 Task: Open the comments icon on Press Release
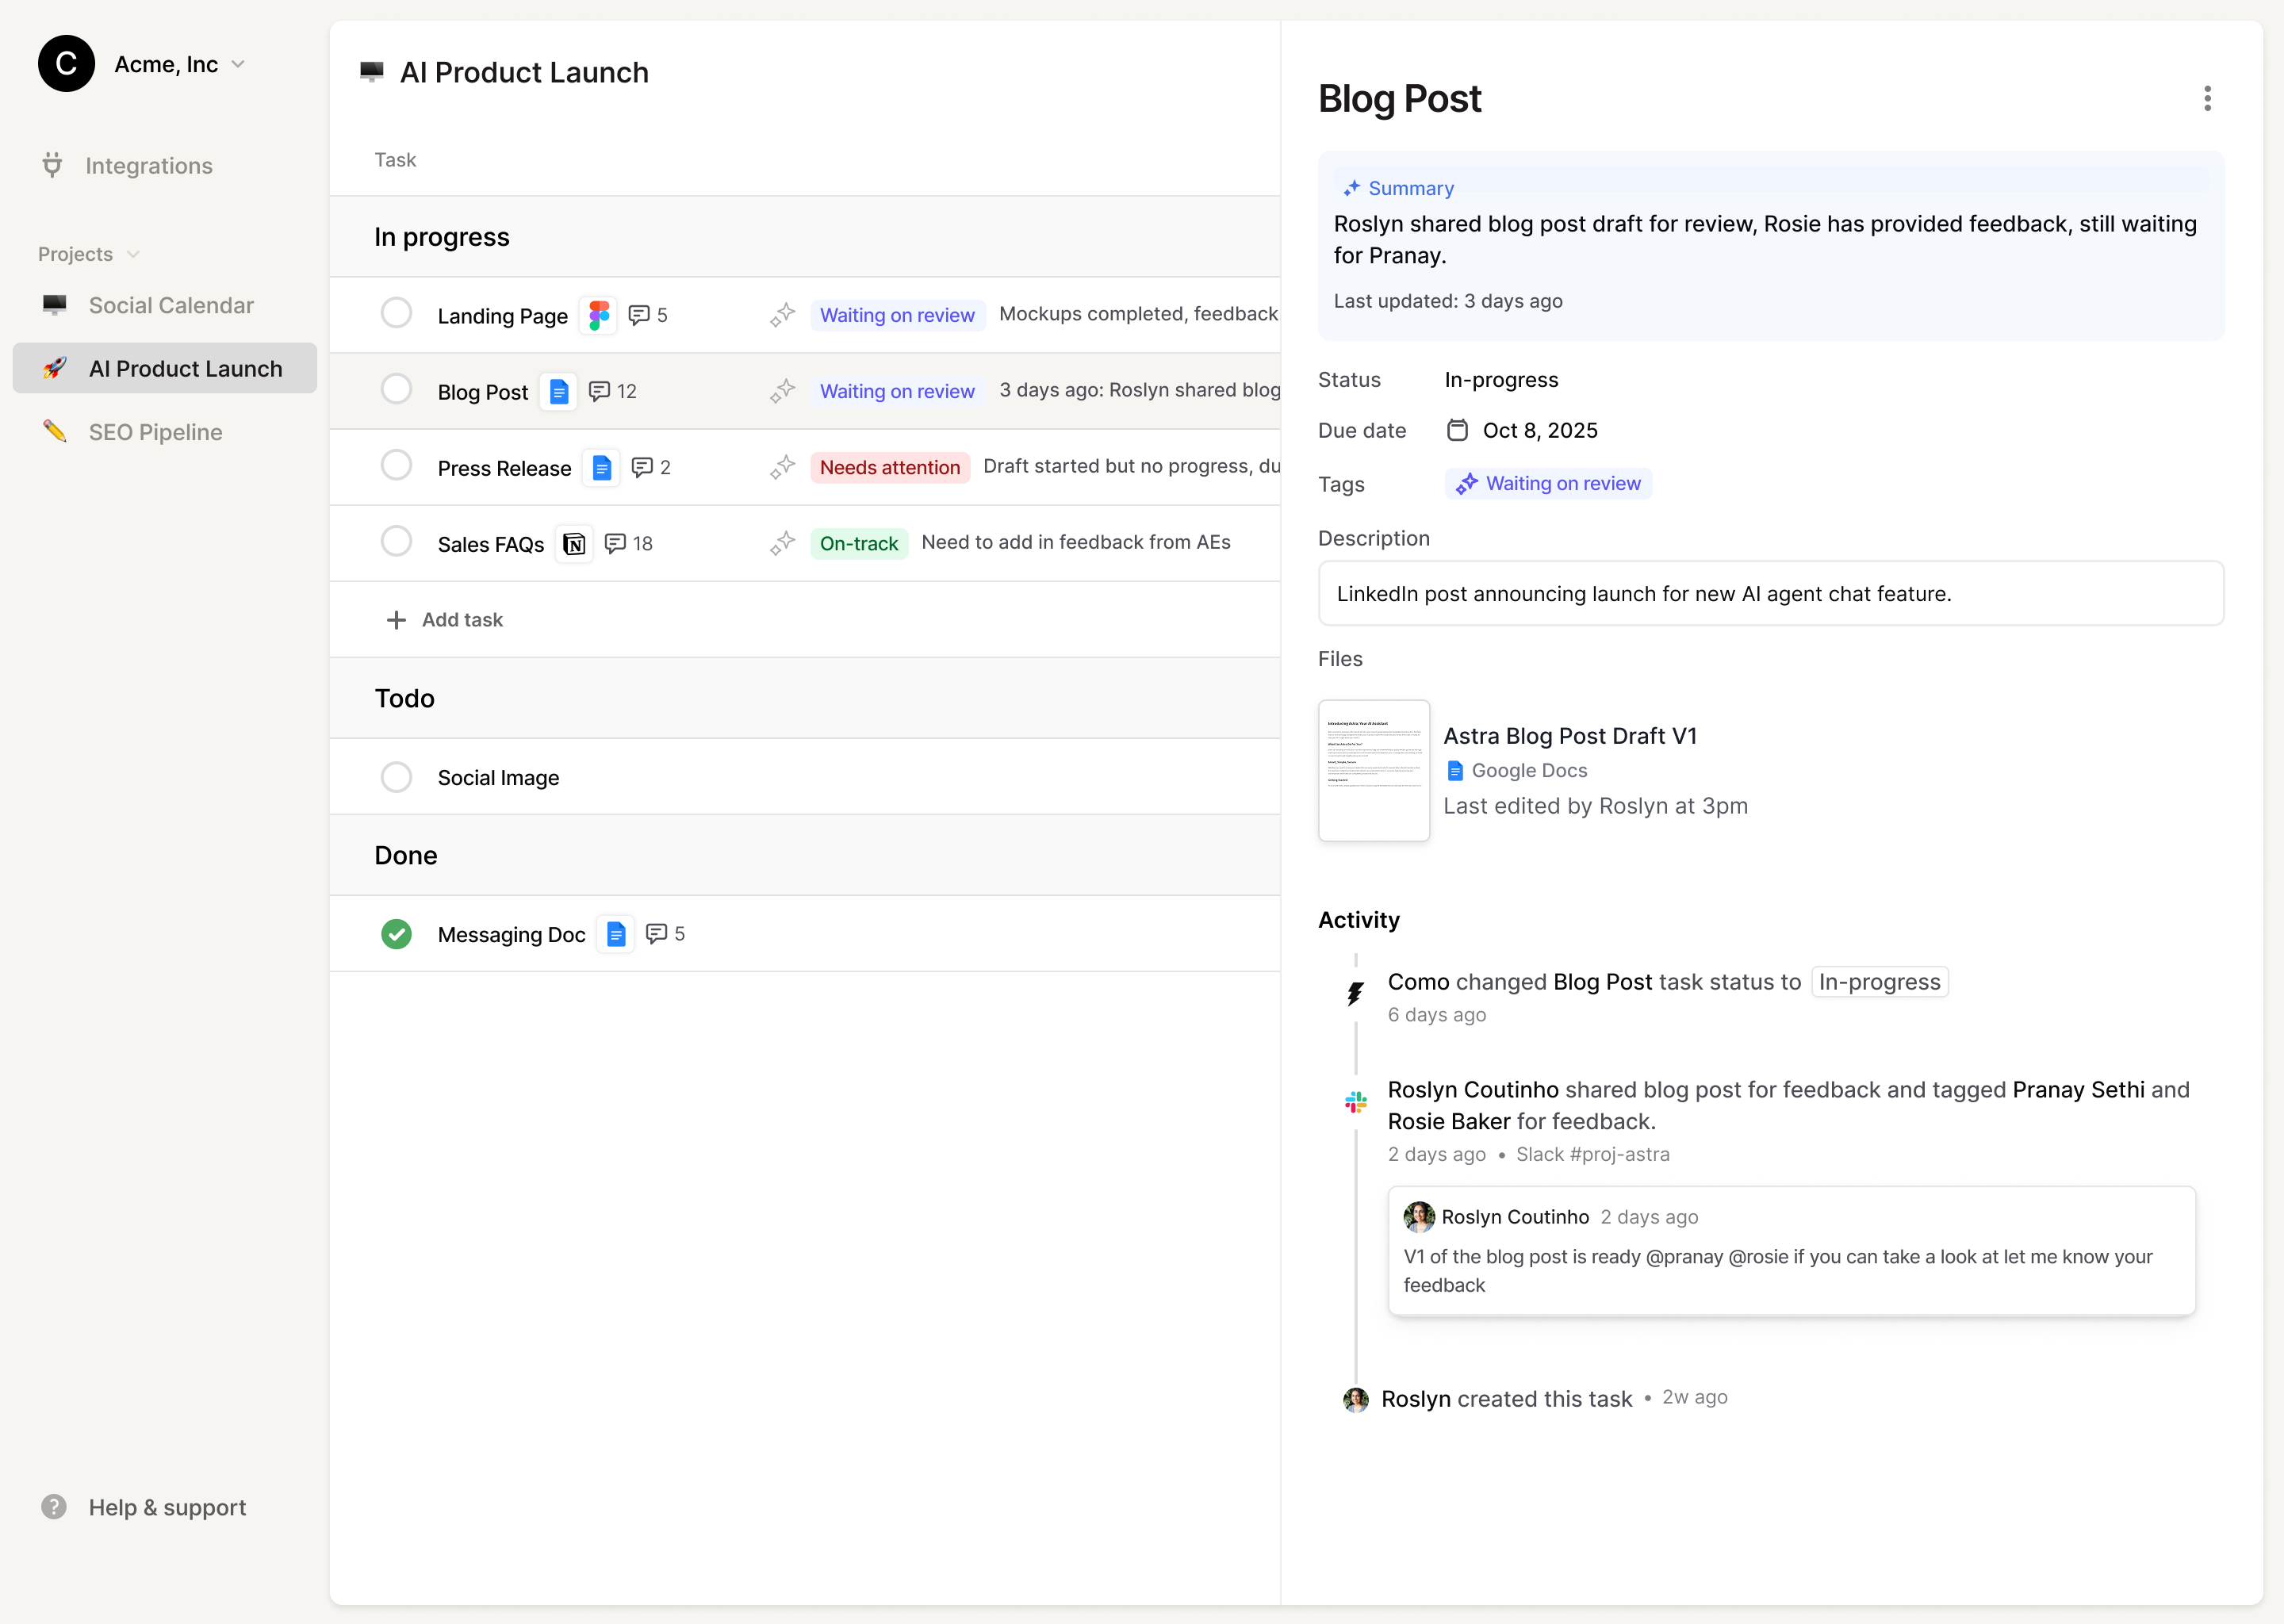coord(642,468)
